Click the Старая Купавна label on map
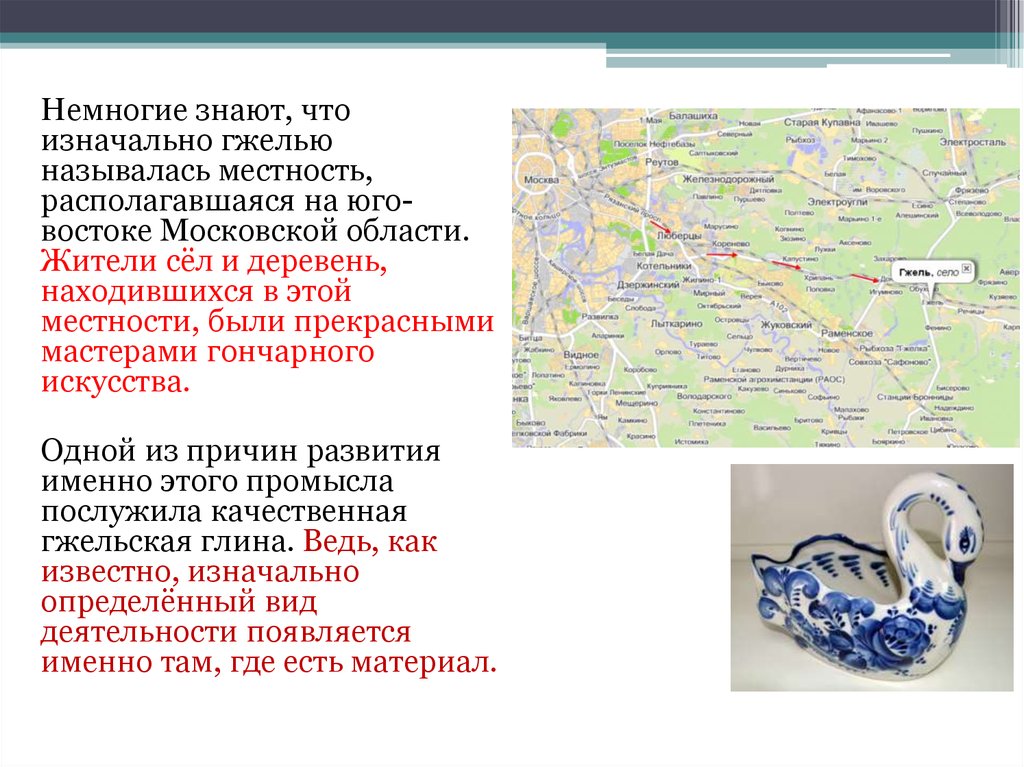This screenshot has height=767, width=1024. 821,122
